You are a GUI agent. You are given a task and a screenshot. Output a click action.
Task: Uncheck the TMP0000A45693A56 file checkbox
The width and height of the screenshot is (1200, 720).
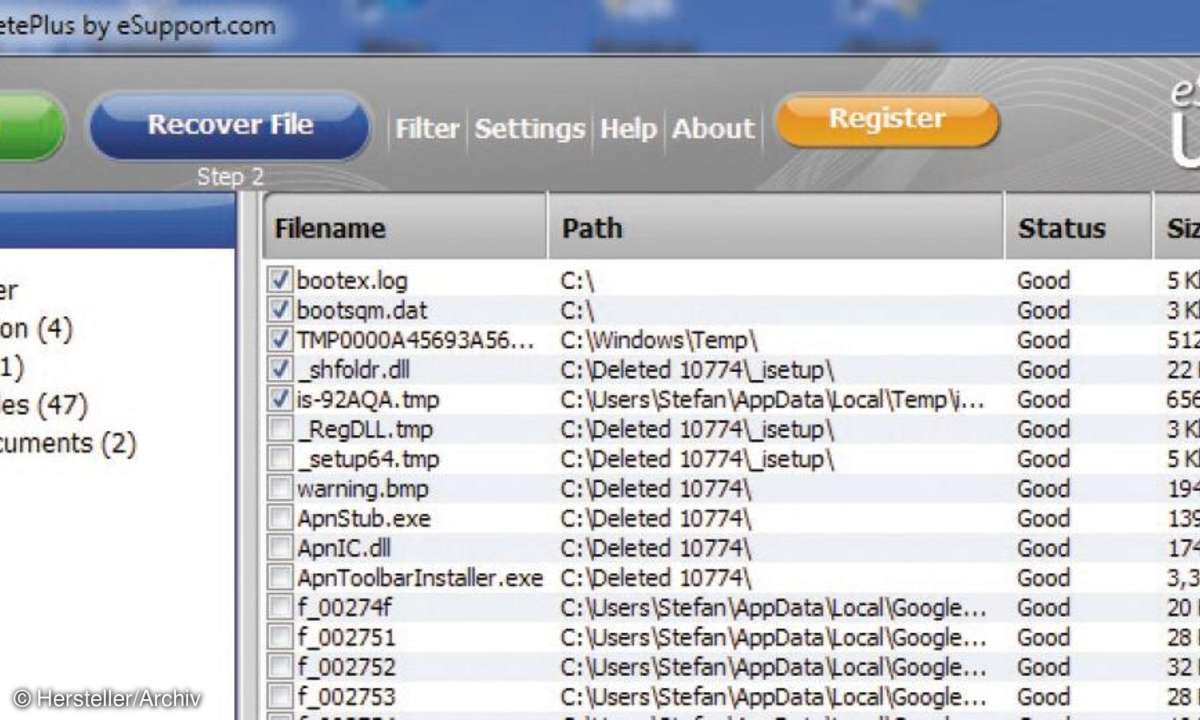tap(280, 340)
